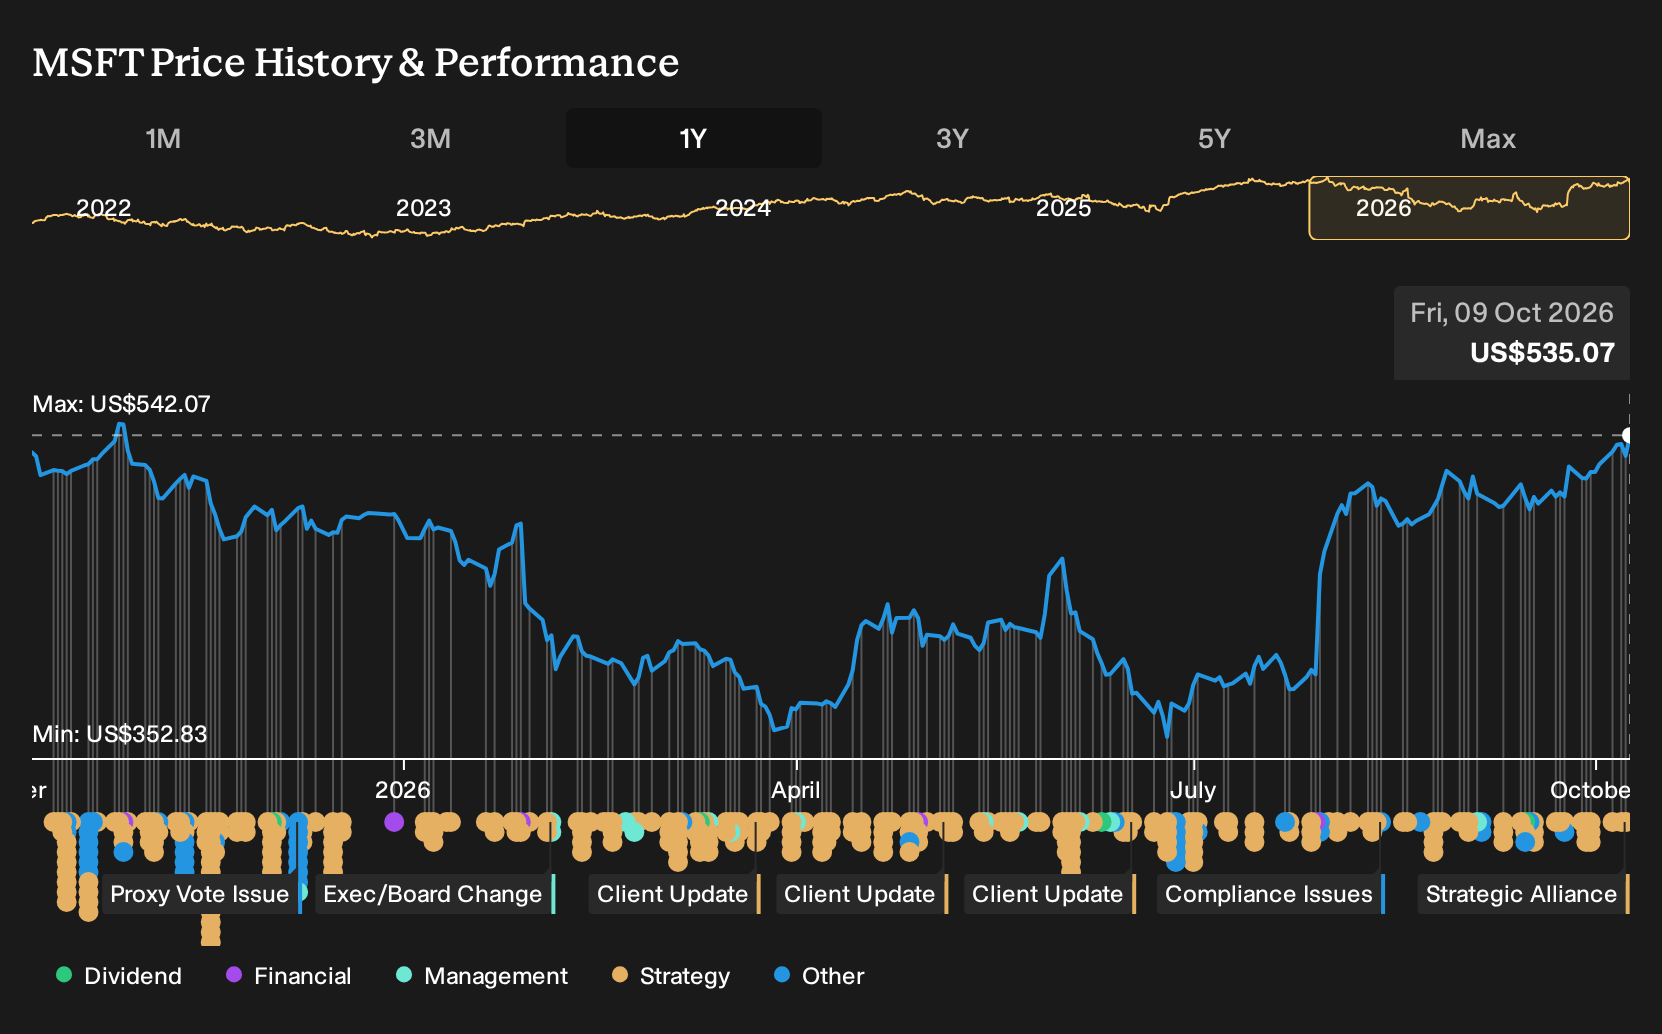Screen dimensions: 1662x1034
Task: Switch to the 3M time range
Action: pyautogui.click(x=430, y=138)
